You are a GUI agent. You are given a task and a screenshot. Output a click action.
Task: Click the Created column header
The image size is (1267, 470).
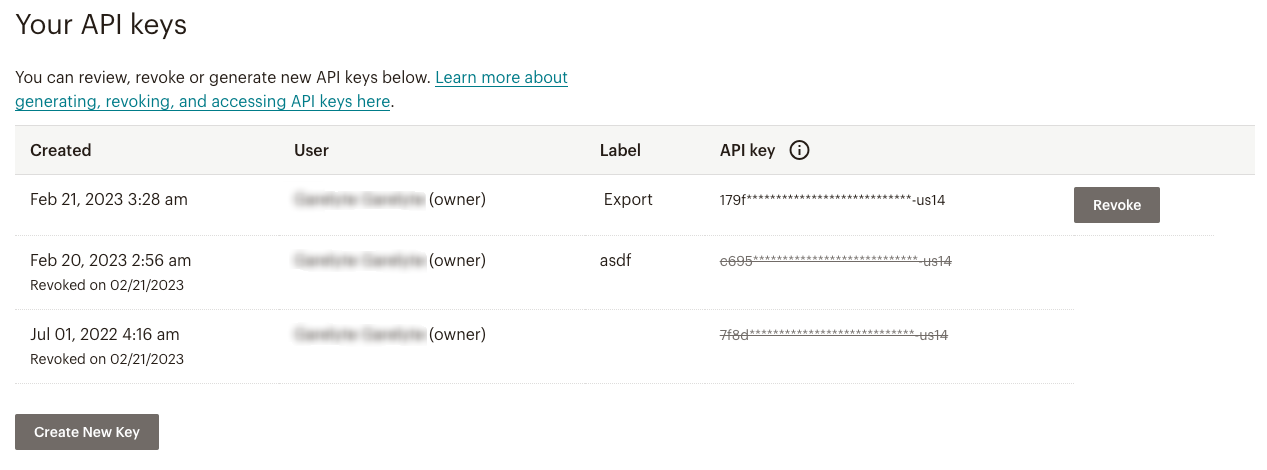(x=61, y=150)
